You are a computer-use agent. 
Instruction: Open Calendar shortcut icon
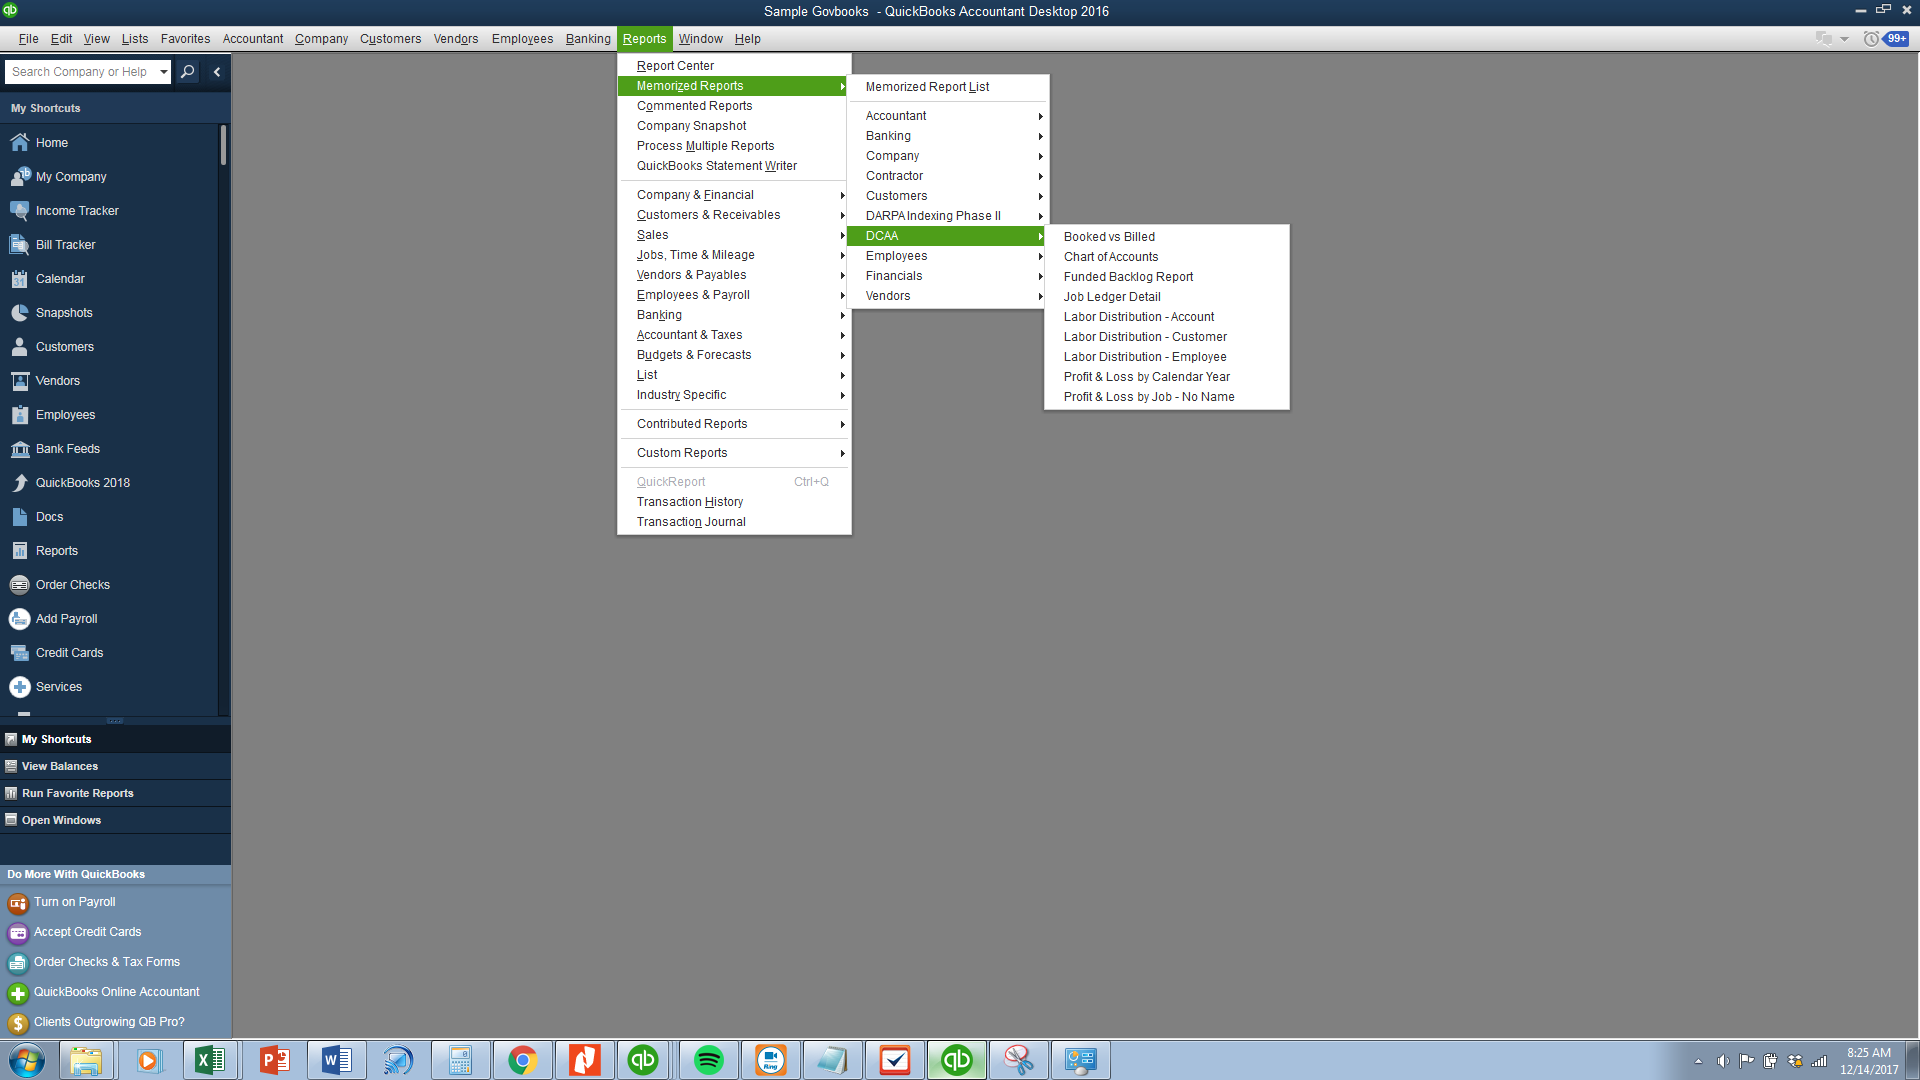tap(19, 279)
